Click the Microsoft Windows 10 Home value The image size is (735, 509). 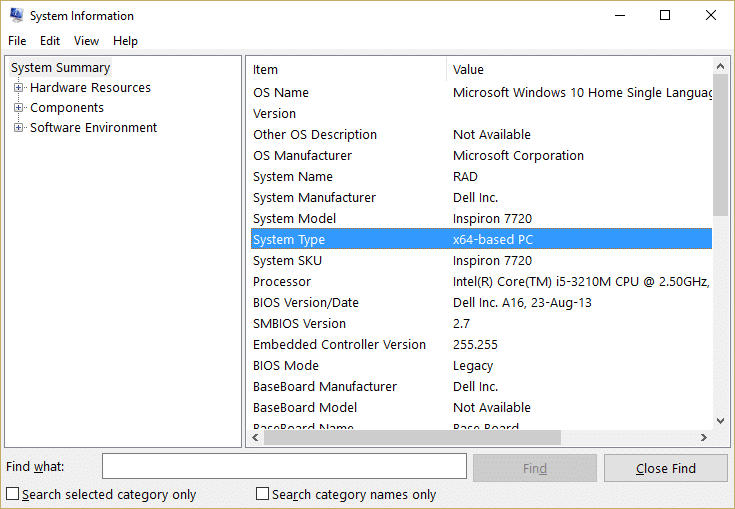(582, 93)
